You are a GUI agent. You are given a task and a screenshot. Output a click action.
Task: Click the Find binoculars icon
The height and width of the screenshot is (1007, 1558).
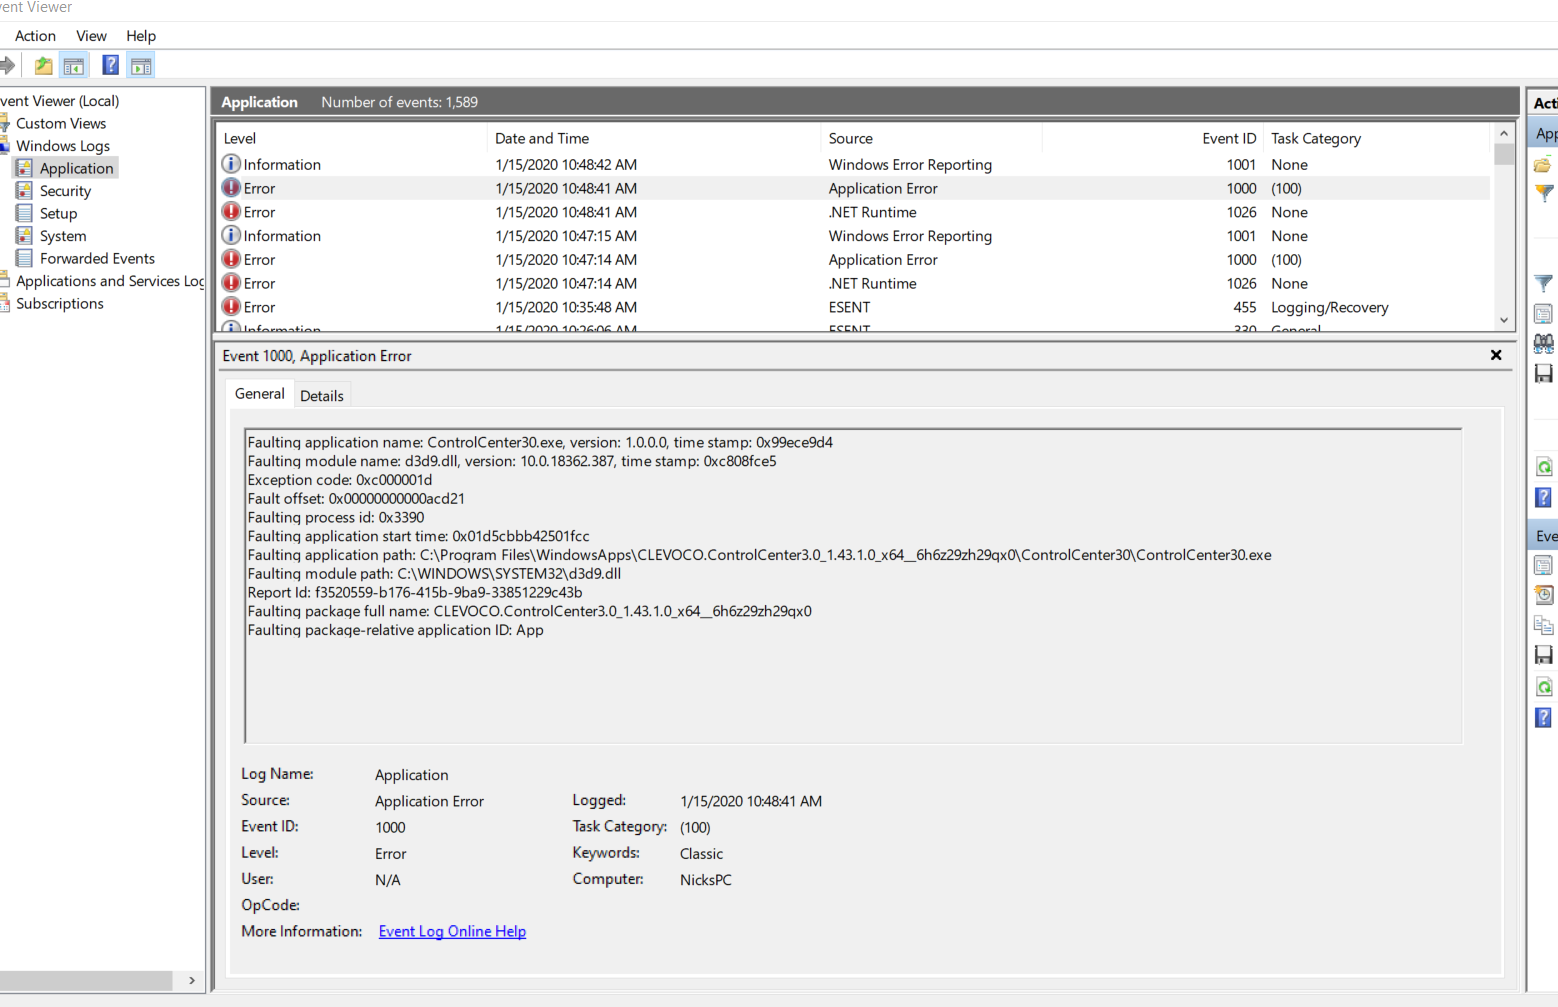coord(1544,344)
